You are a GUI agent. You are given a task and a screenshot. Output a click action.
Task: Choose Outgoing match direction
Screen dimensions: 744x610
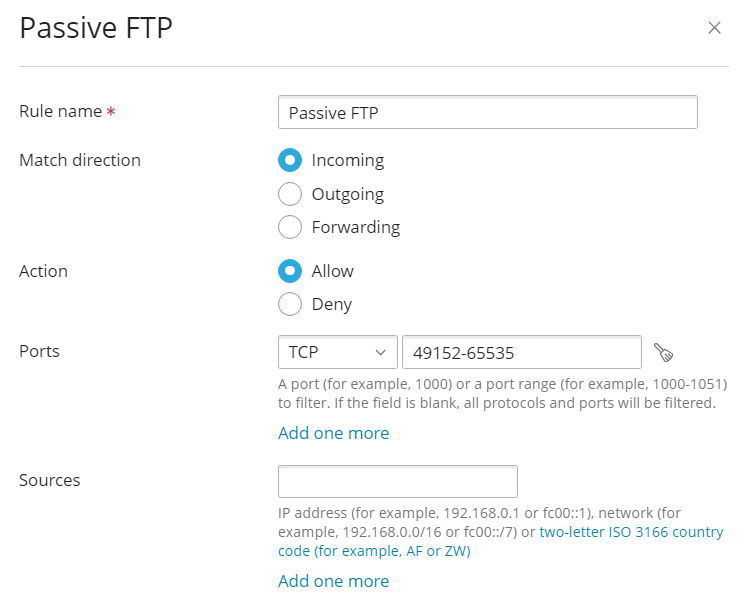pos(290,194)
